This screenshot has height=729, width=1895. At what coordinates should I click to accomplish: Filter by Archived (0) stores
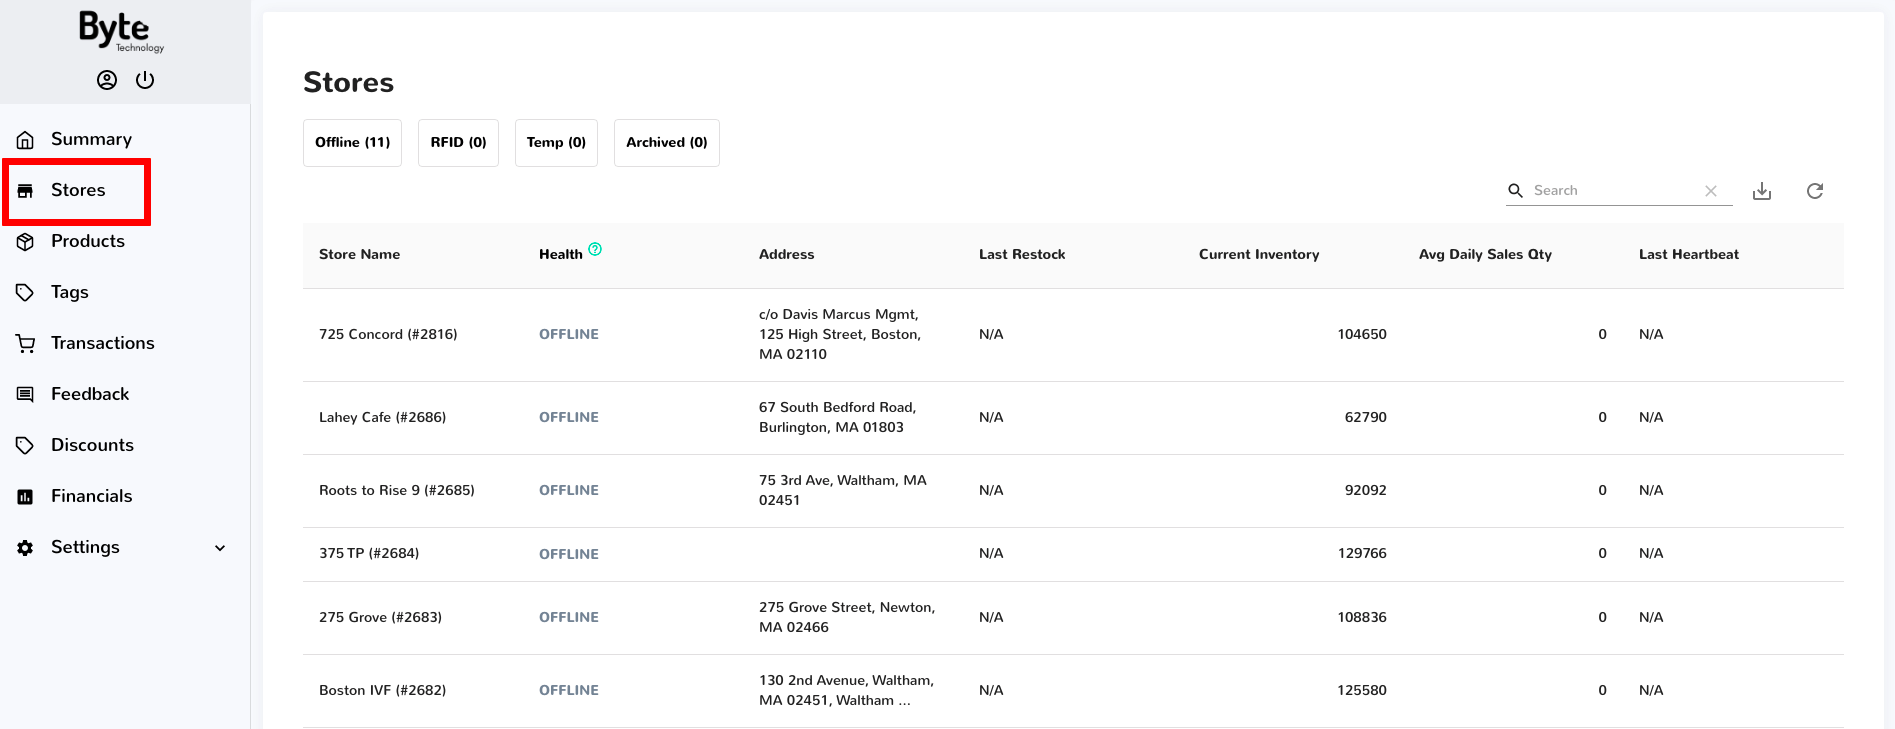coord(666,143)
